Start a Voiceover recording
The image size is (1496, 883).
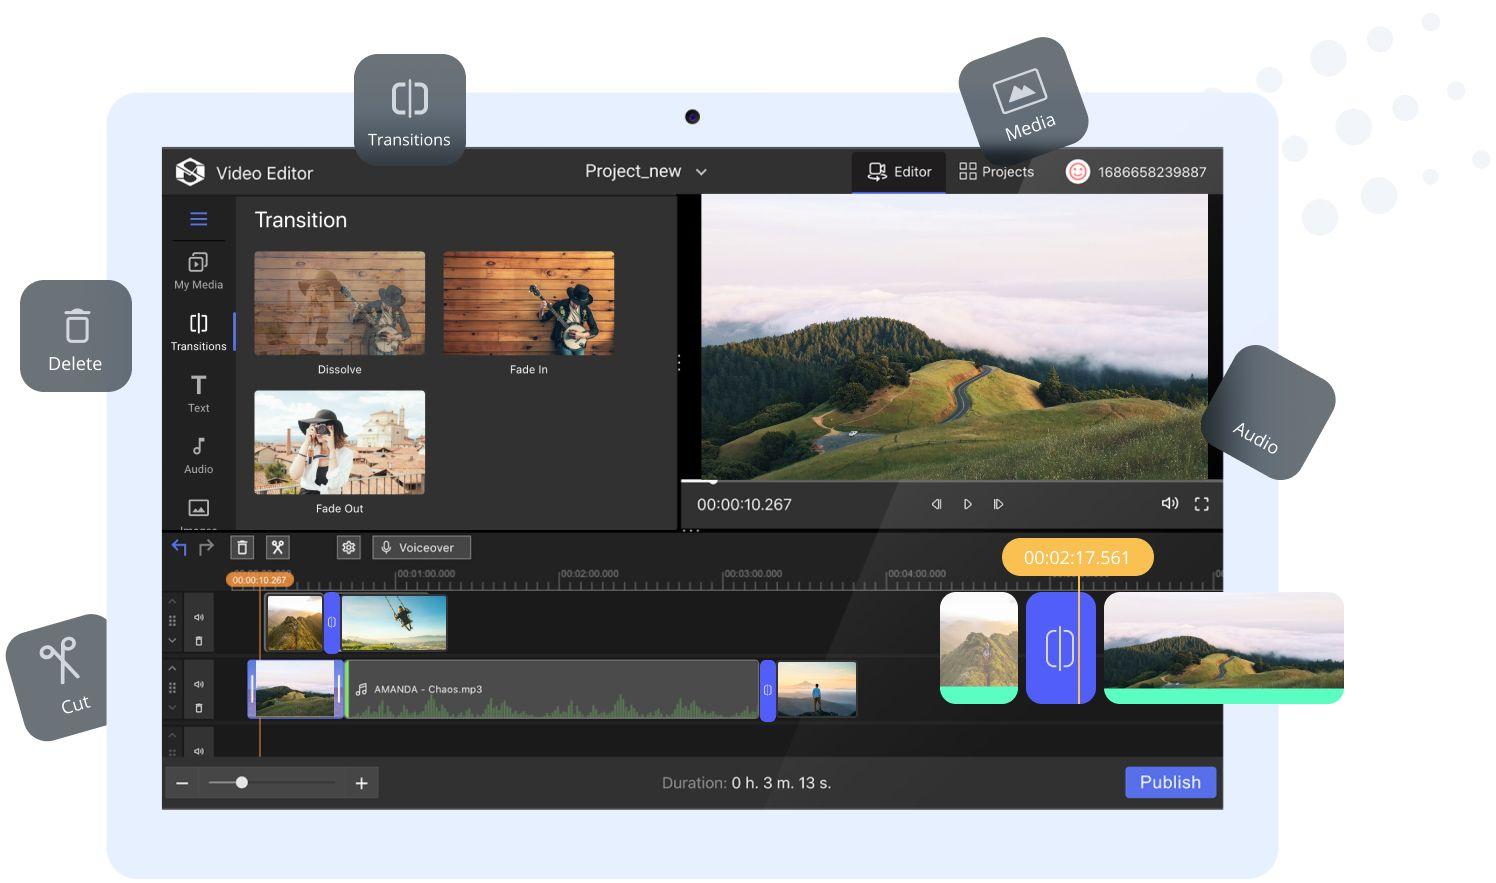(421, 547)
